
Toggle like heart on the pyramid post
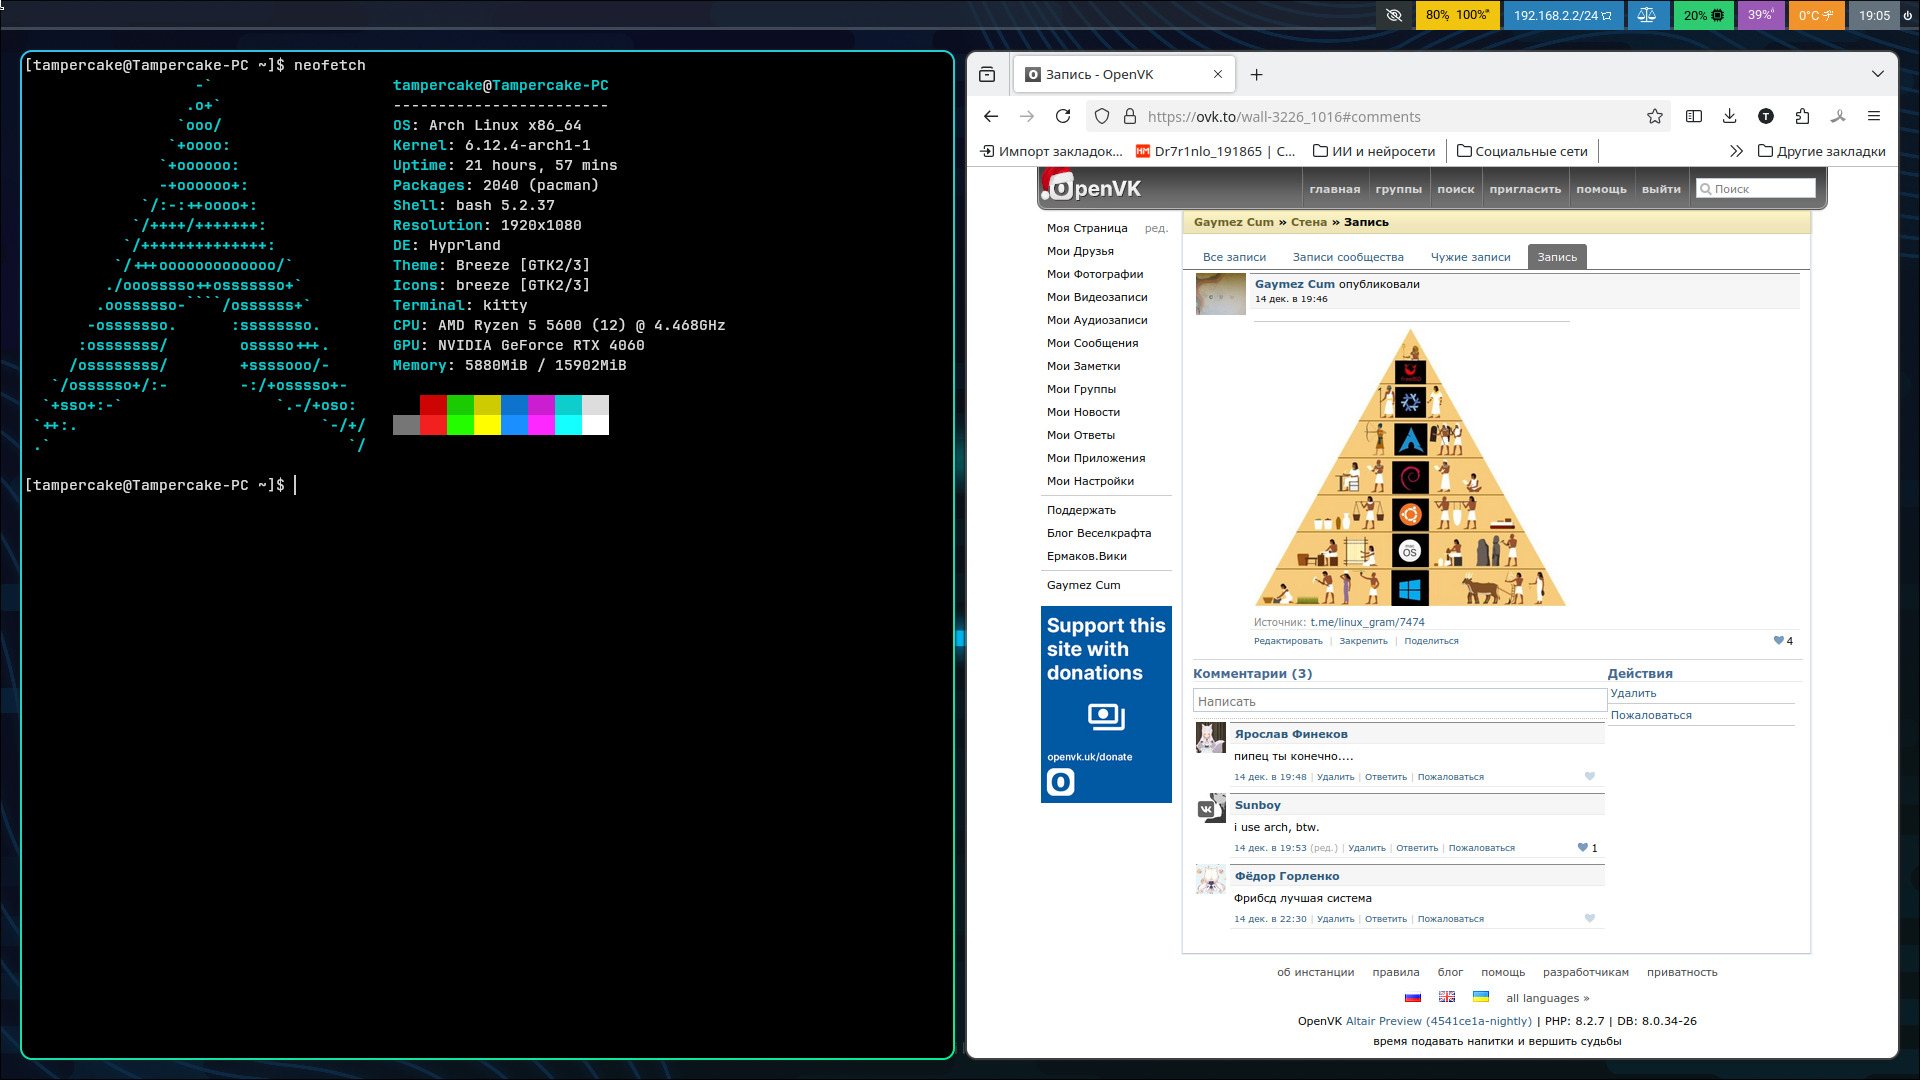(x=1779, y=640)
